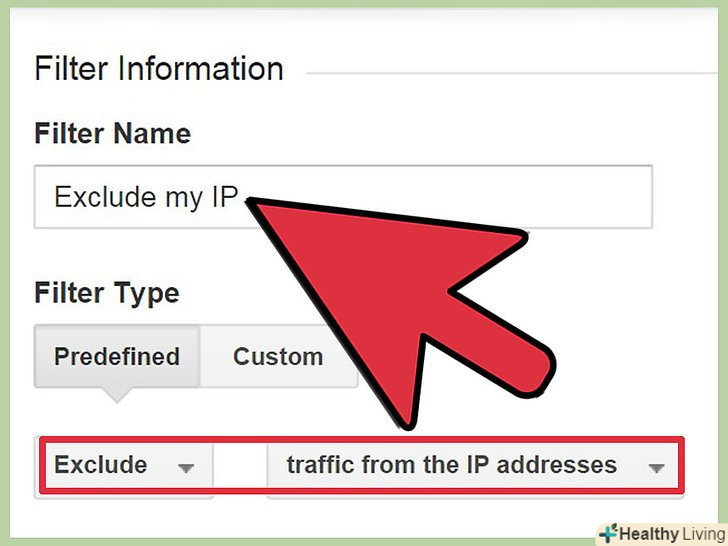This screenshot has height=546, width=728.
Task: Click inside the Filter Name text field
Action: (343, 197)
